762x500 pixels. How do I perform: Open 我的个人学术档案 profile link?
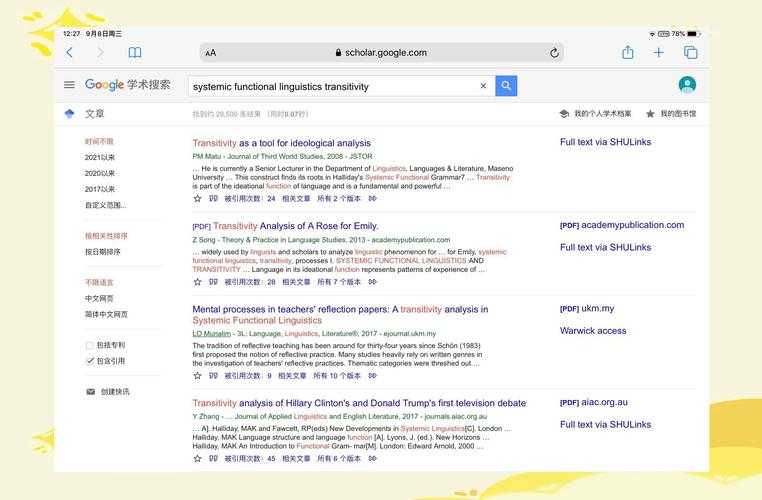point(603,114)
